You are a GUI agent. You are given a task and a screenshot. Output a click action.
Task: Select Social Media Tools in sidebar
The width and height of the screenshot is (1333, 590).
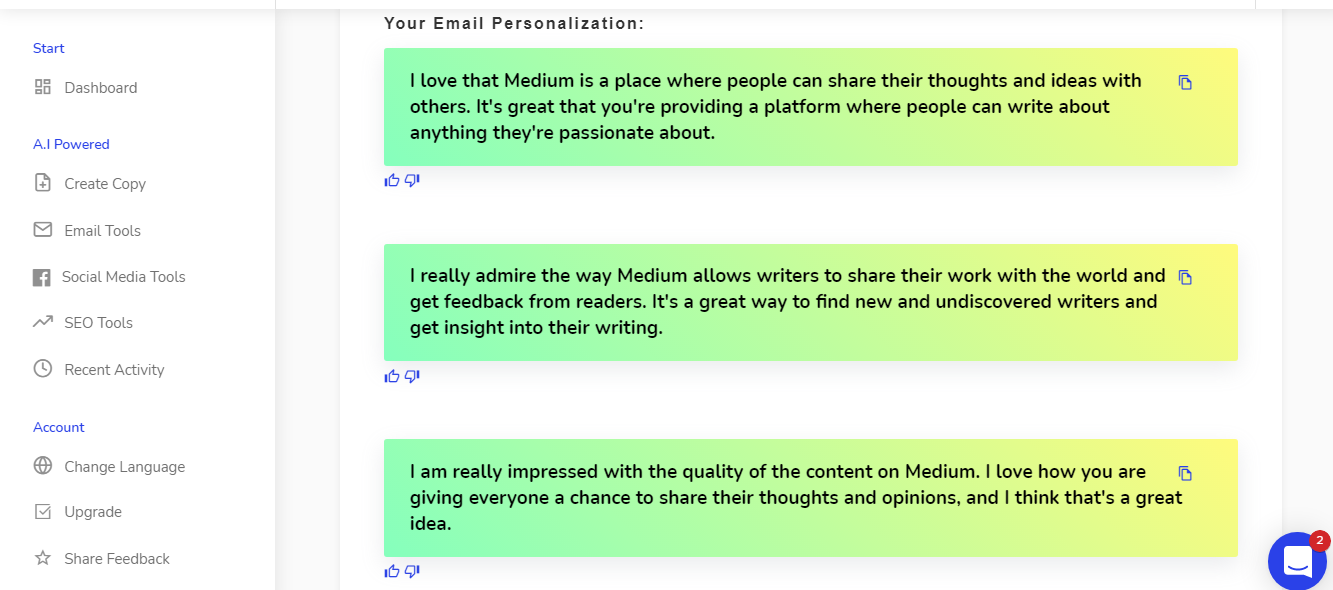[x=123, y=277]
